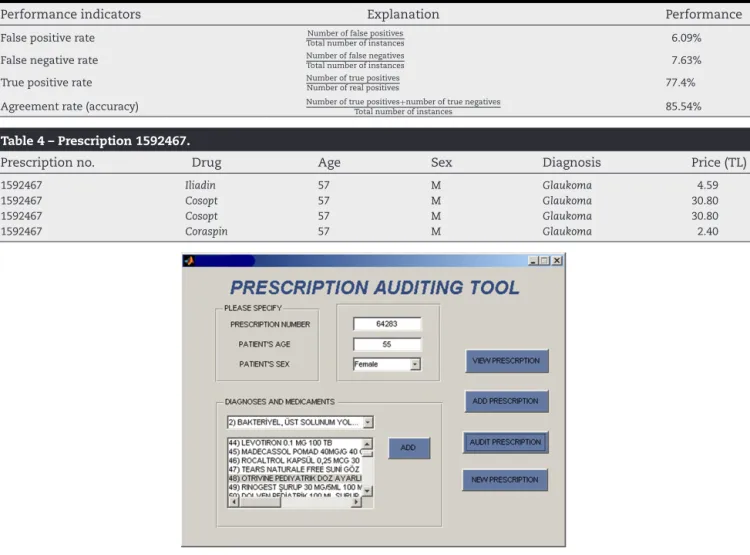Click the PATIENT'S AGE label
Screen dimensions: 750x555
coord(265,344)
